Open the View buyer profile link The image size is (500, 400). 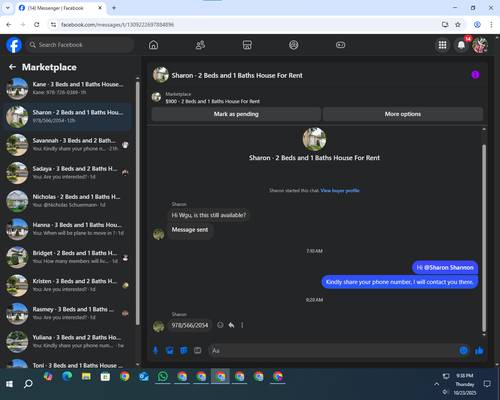pyautogui.click(x=340, y=191)
